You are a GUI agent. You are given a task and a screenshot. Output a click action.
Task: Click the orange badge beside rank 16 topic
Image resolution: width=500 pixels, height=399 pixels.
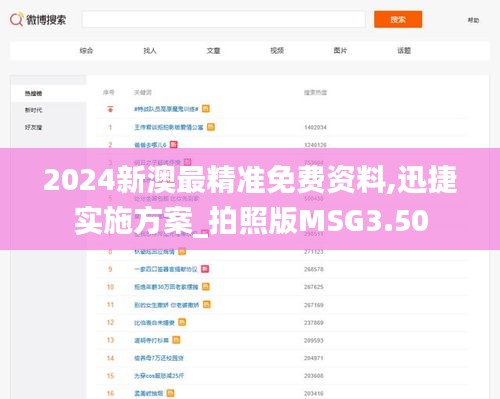pyautogui.click(x=170, y=393)
